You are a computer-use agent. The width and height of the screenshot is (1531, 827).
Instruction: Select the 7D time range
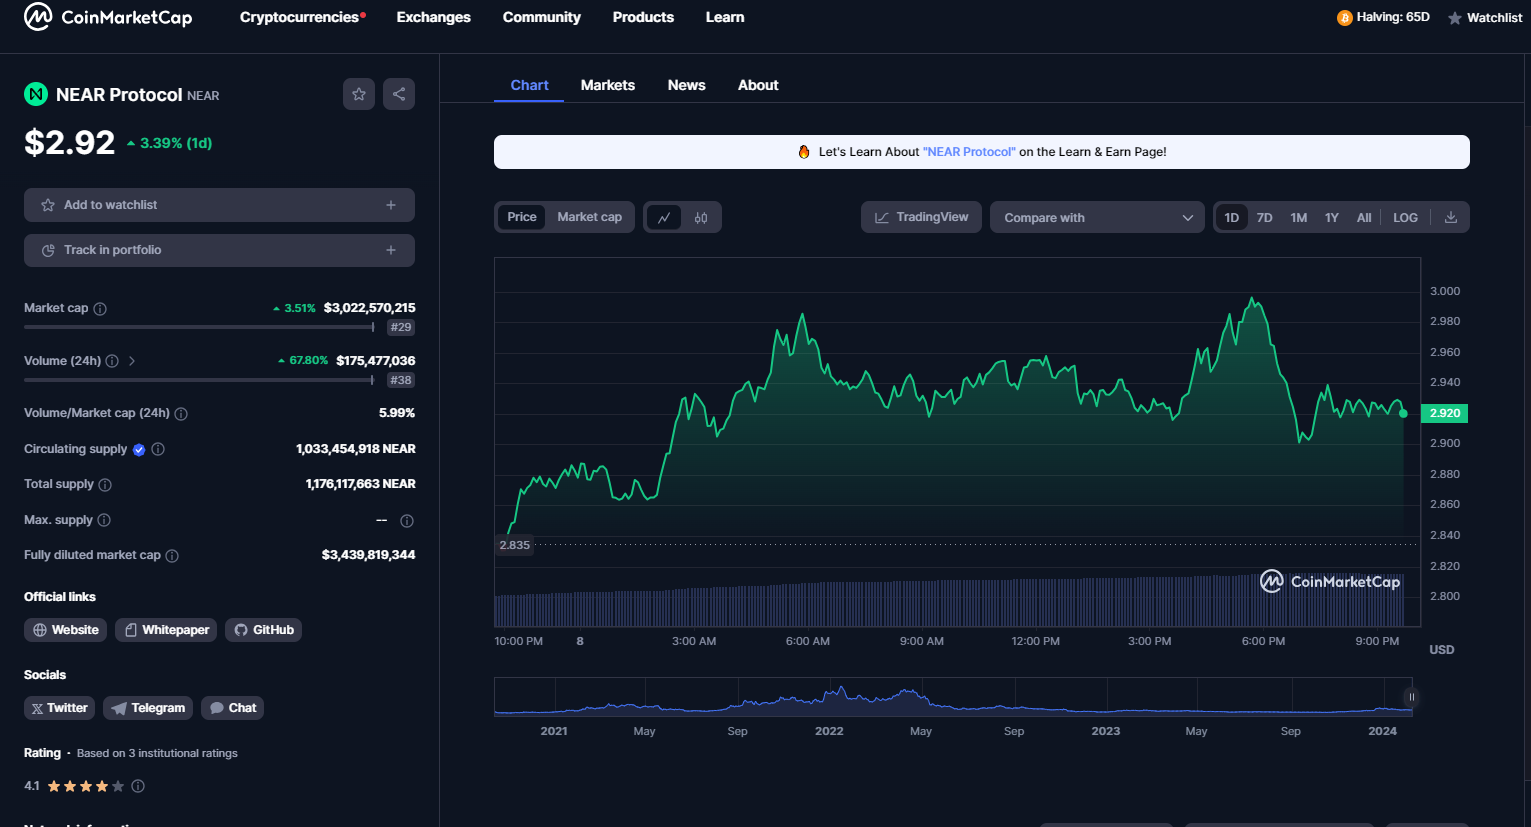coord(1264,217)
